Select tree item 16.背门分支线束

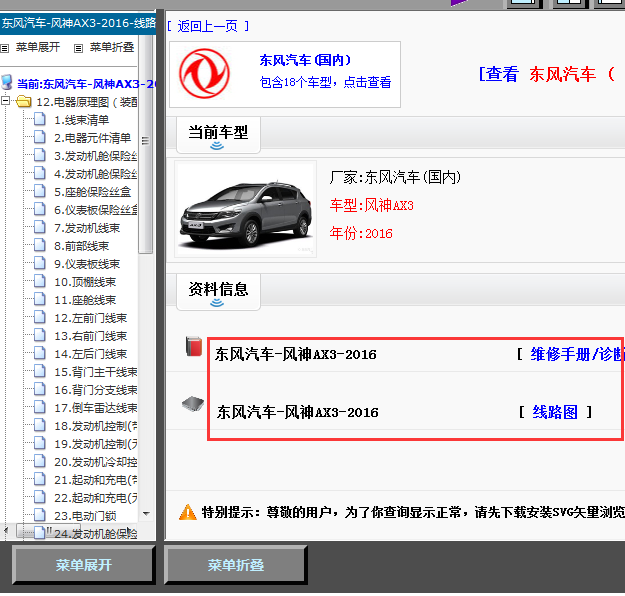pos(96,390)
